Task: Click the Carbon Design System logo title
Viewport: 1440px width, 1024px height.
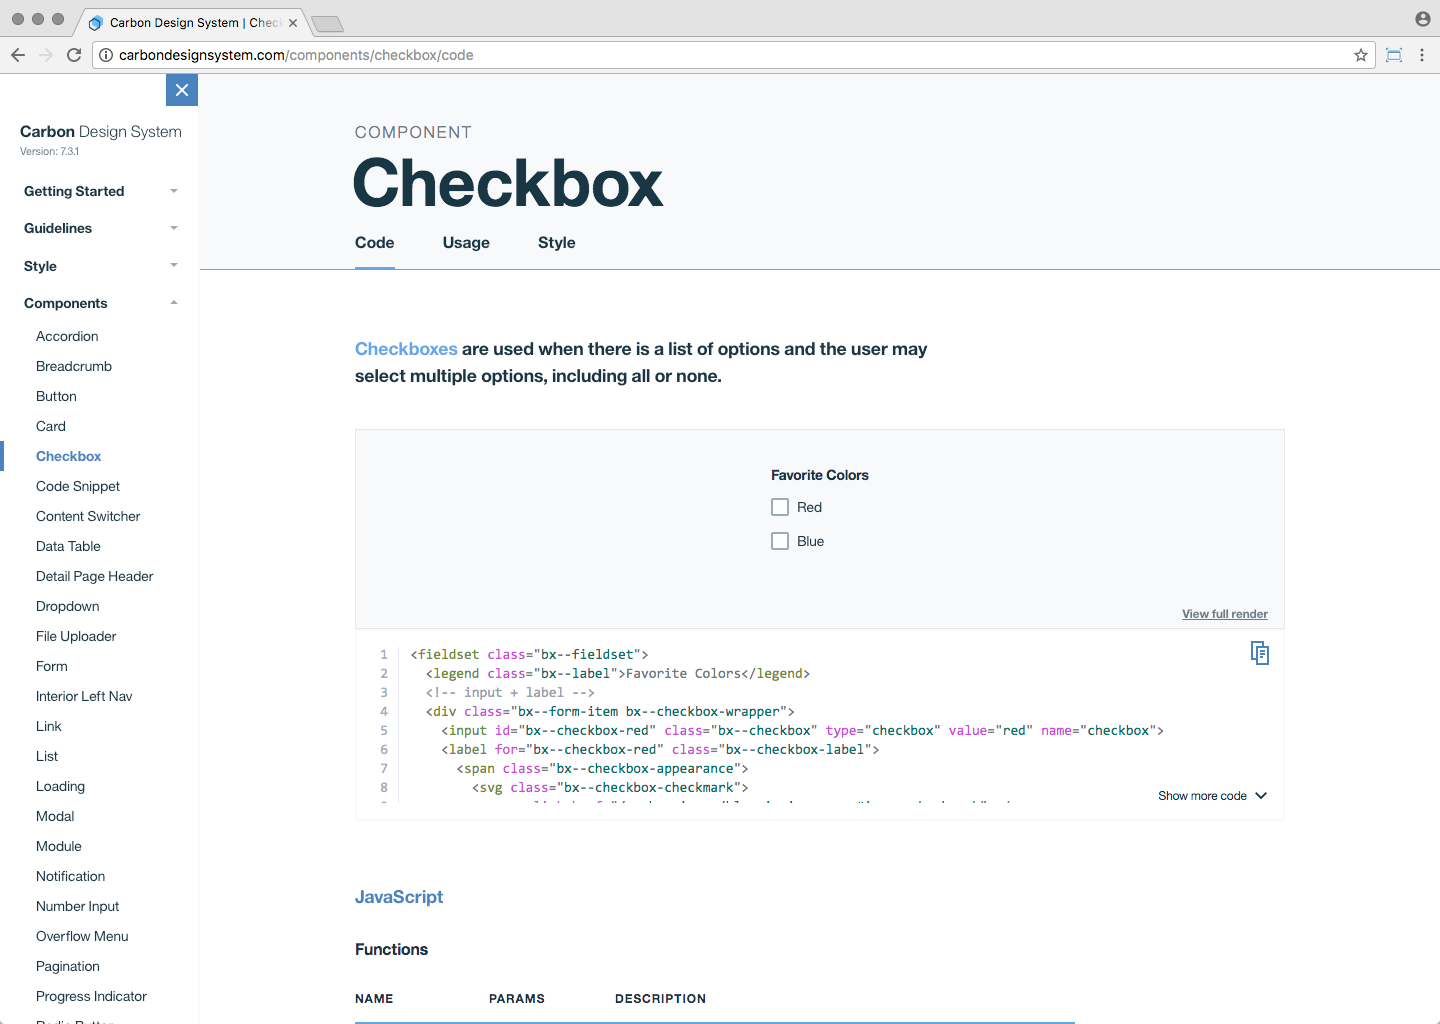Action: (x=101, y=131)
